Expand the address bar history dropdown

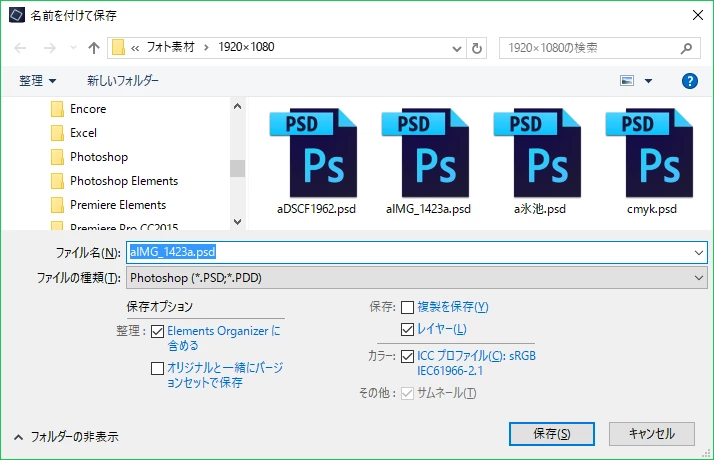pyautogui.click(x=456, y=48)
